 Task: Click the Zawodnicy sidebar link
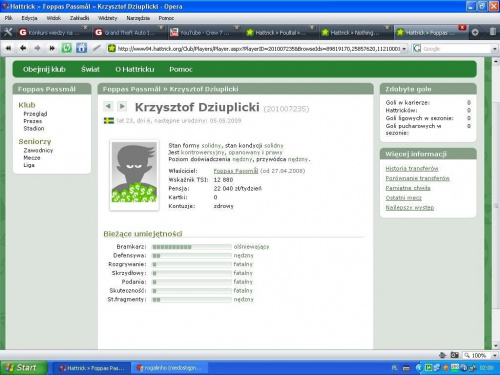38,150
